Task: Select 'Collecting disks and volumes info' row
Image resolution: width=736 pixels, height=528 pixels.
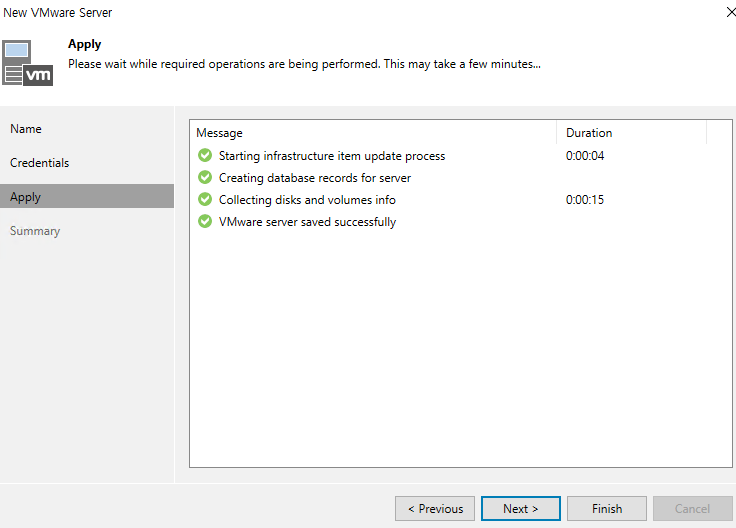Action: pyautogui.click(x=460, y=200)
